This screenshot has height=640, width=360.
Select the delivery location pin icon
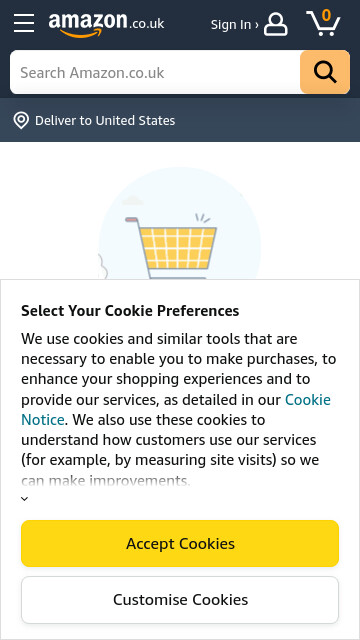21,121
